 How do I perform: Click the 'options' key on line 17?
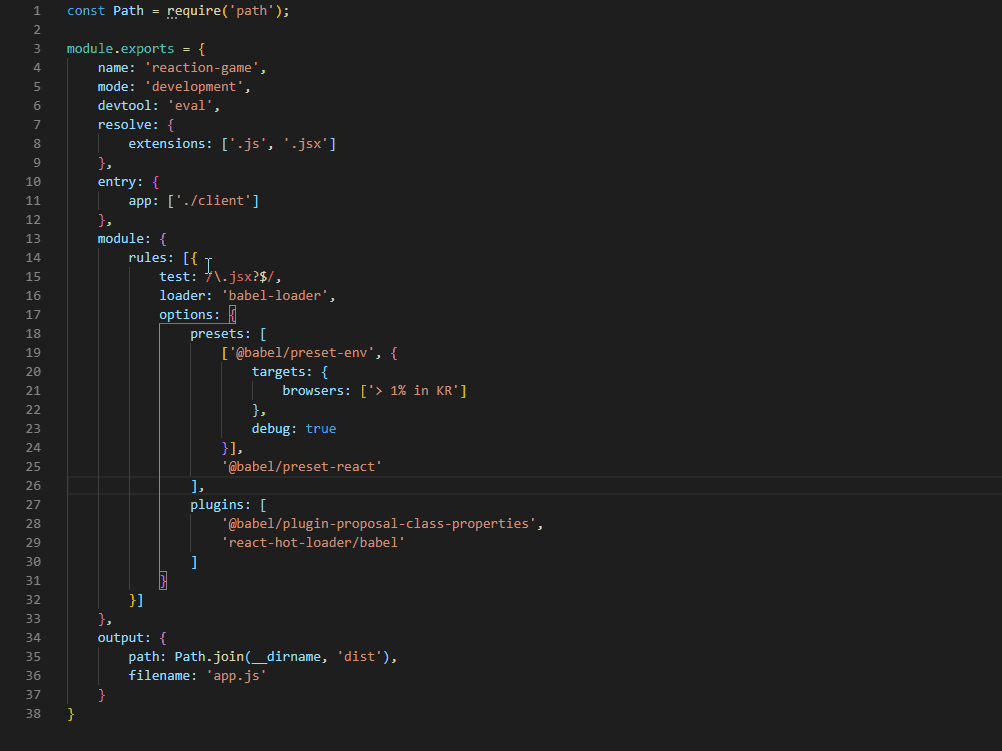click(x=186, y=314)
